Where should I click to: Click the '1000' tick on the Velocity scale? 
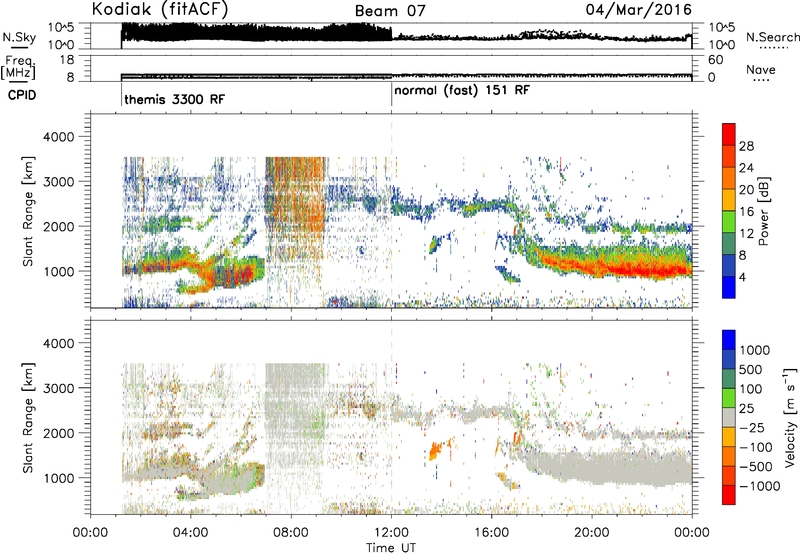point(754,350)
